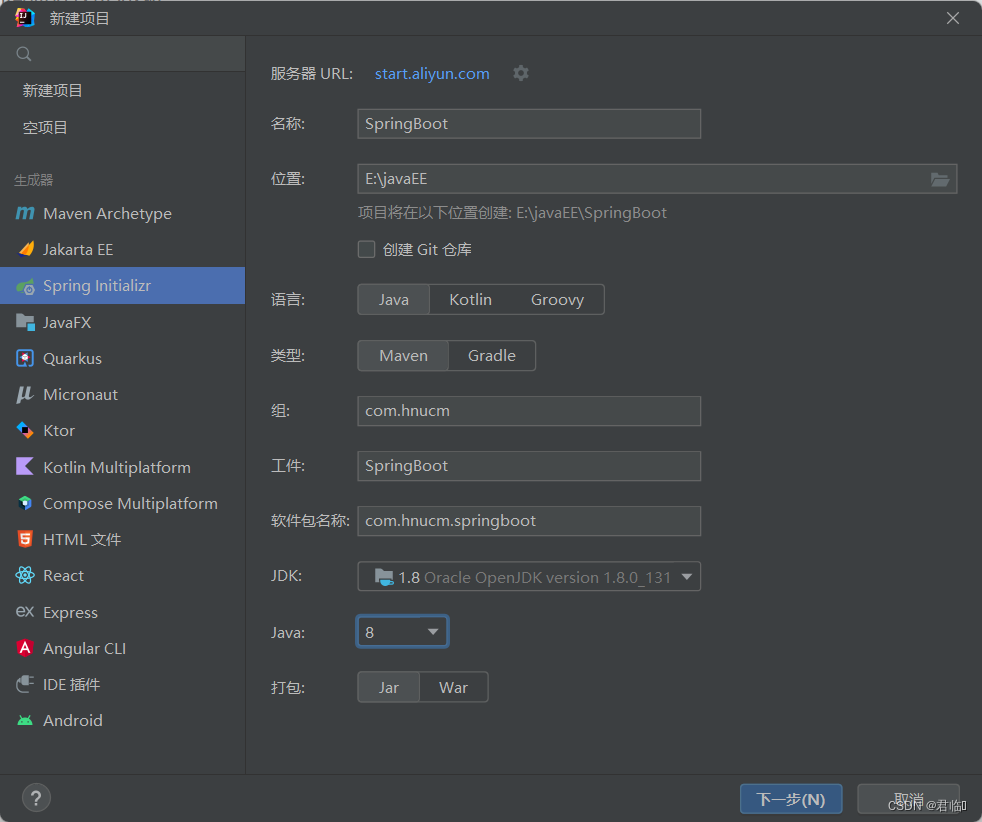Select Groovy as the language
Viewport: 982px width, 822px height.
[557, 299]
